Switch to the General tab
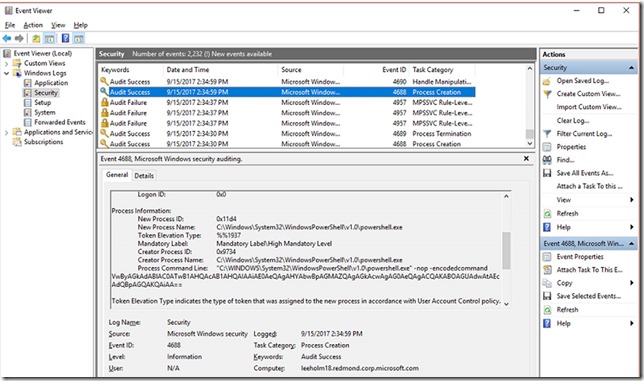The width and height of the screenshot is (644, 381). coord(117,175)
